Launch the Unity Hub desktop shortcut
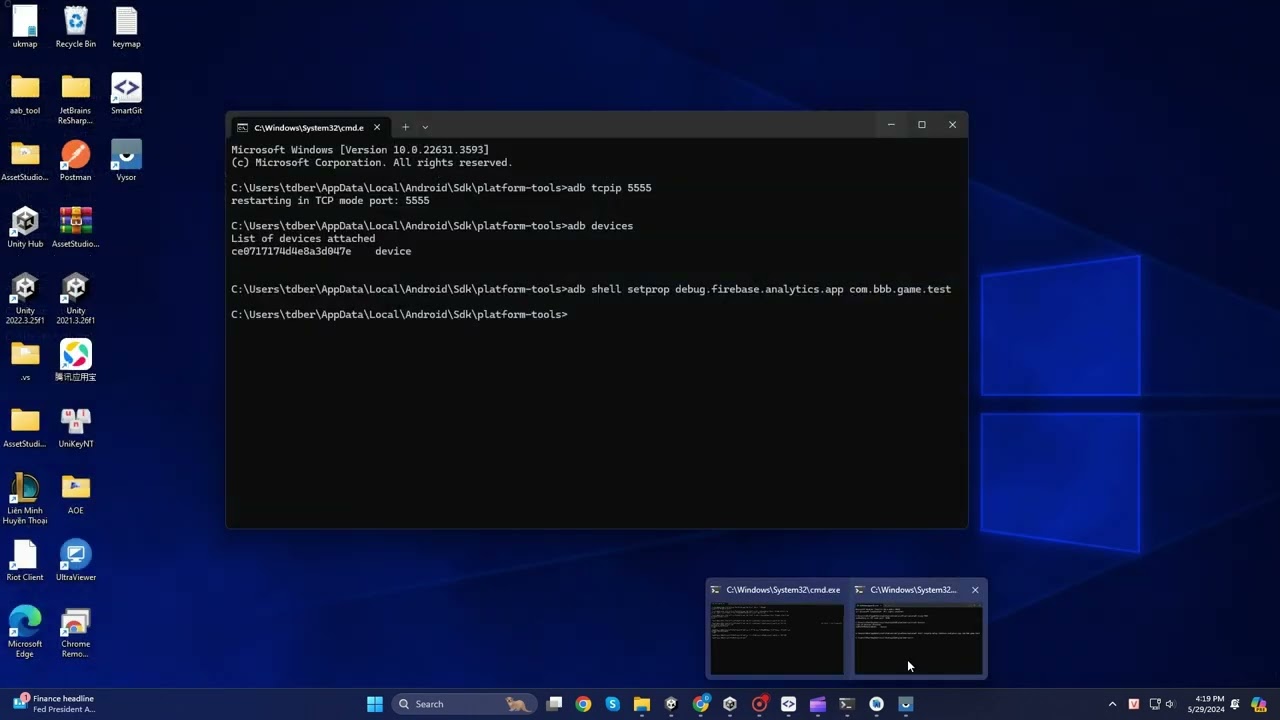Image resolution: width=1280 pixels, height=720 pixels. click(x=25, y=227)
